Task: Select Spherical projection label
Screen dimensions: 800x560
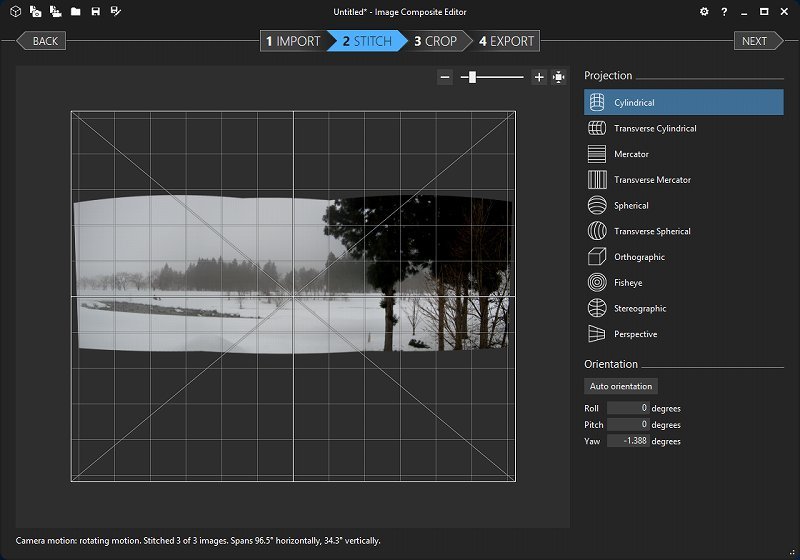Action: 631,206
